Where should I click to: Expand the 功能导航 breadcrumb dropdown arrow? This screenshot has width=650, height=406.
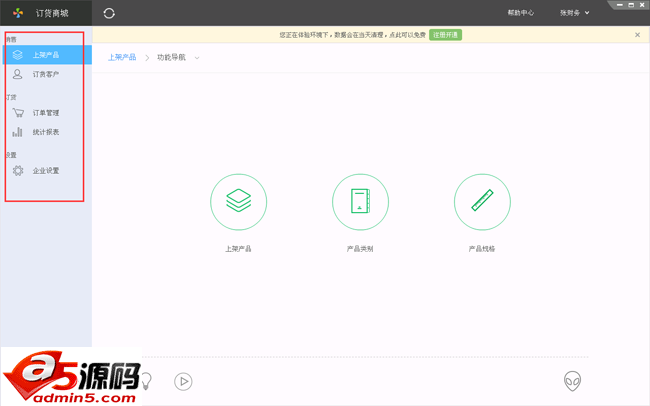coord(197,58)
